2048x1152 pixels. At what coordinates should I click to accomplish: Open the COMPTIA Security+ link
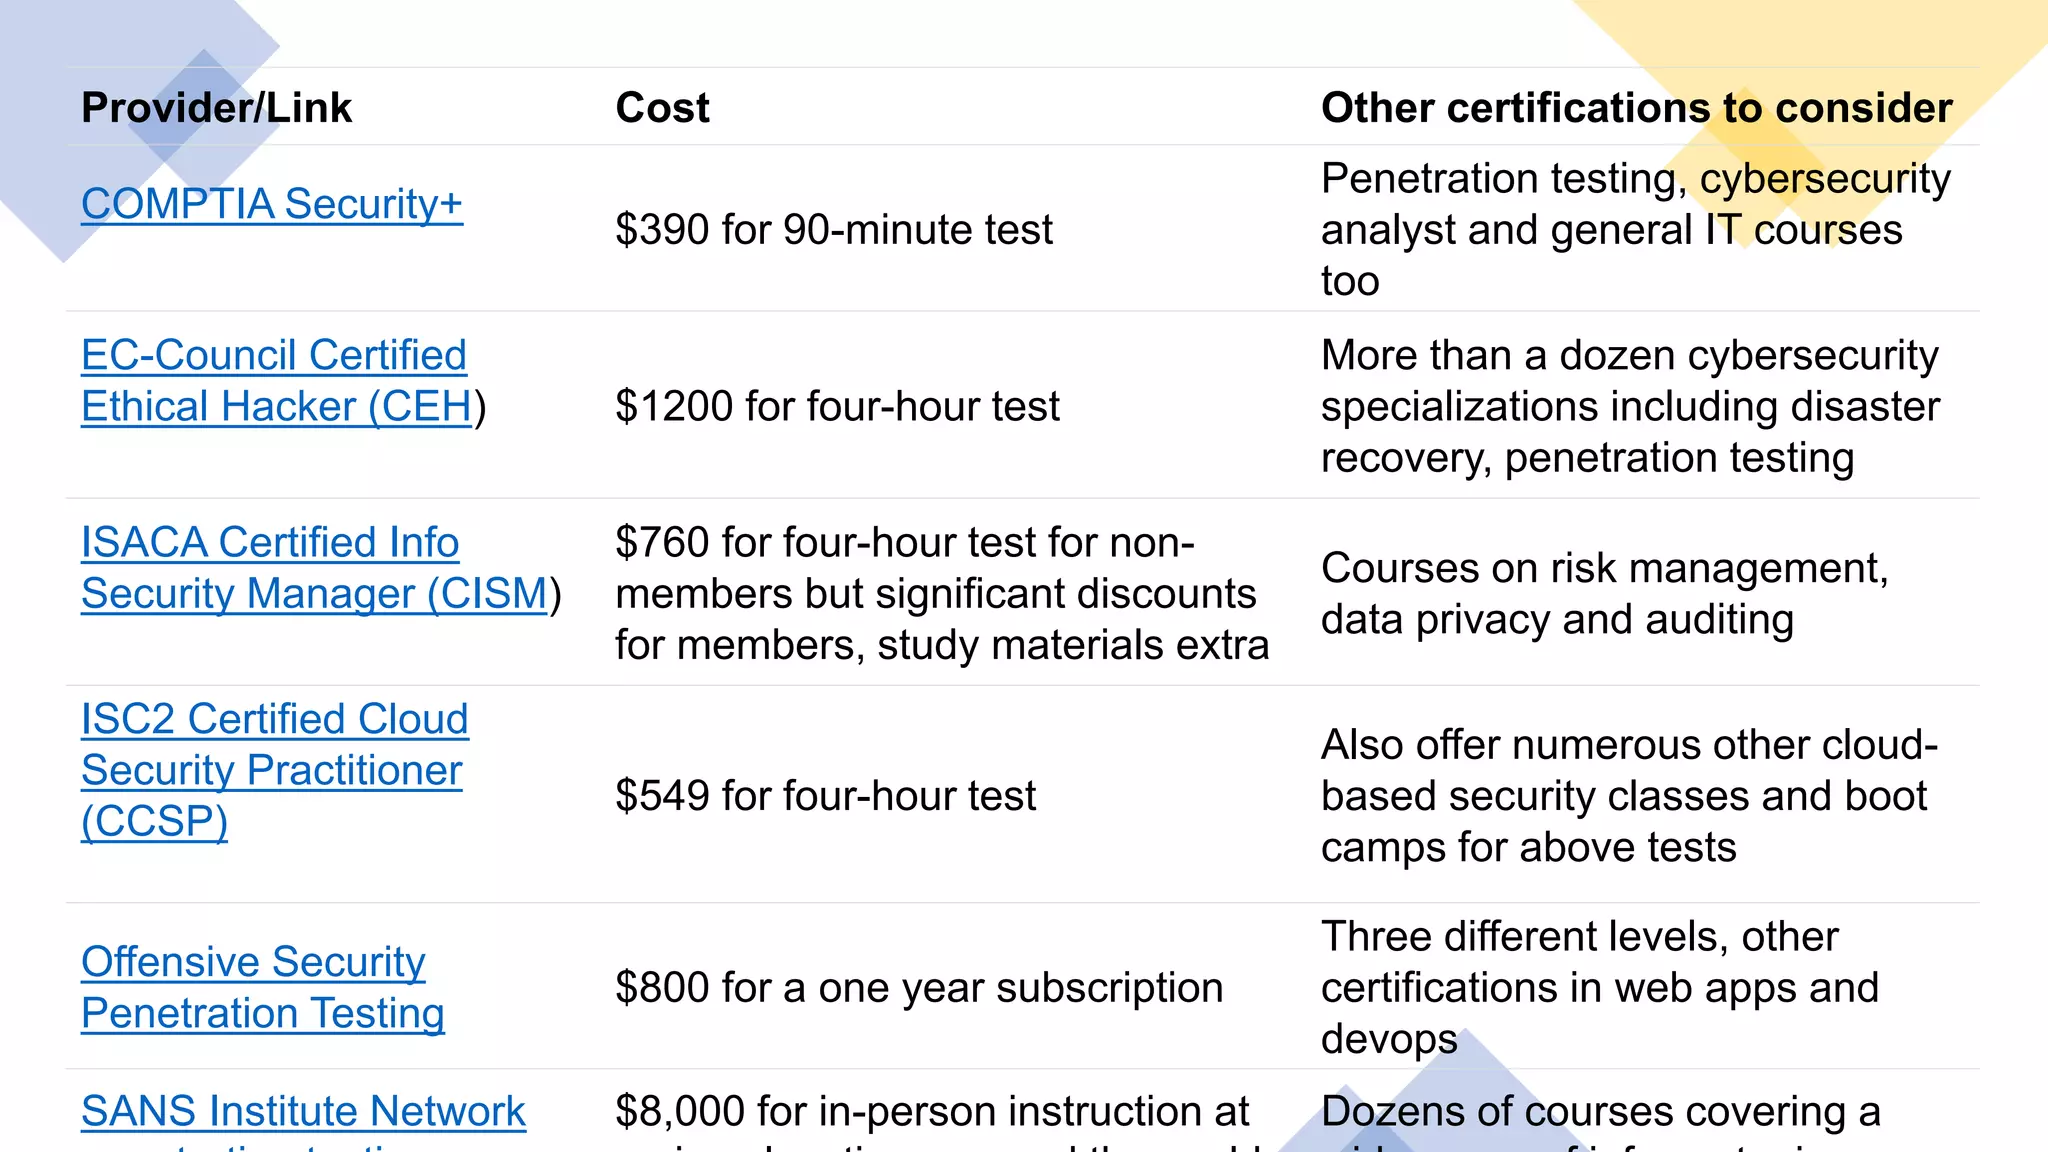(x=271, y=204)
